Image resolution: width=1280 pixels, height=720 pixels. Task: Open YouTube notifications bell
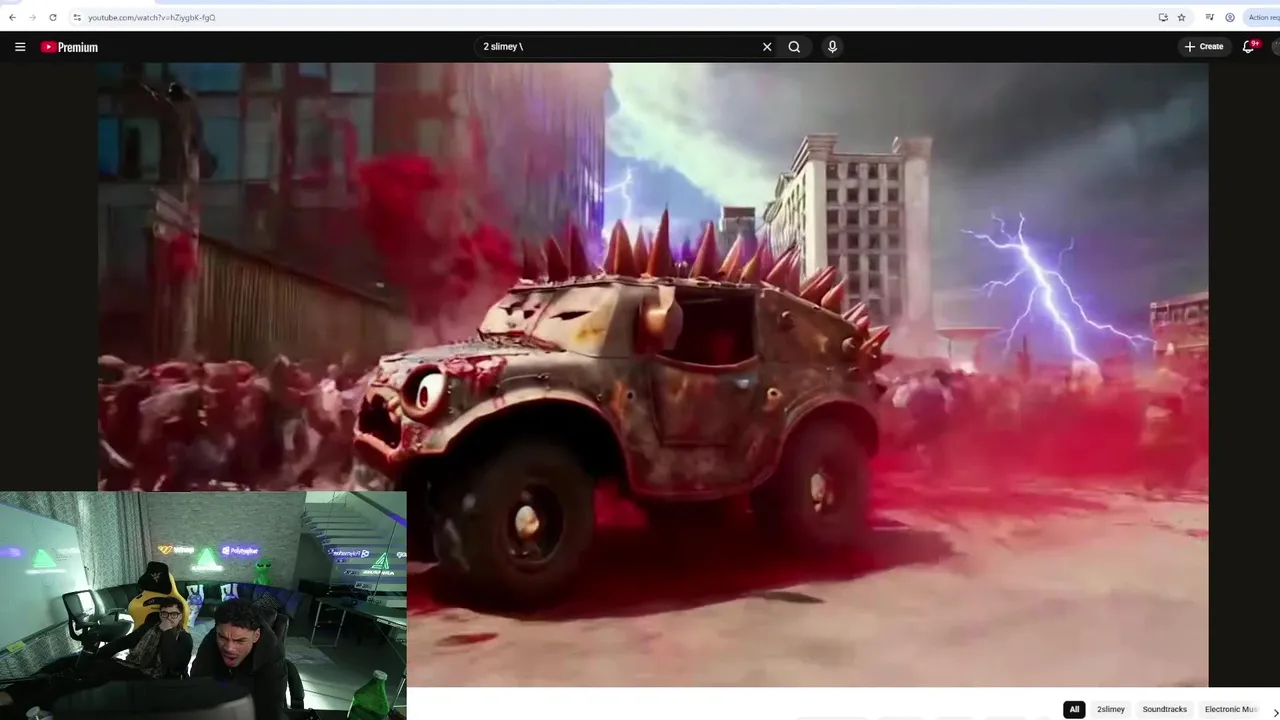pyautogui.click(x=1248, y=47)
